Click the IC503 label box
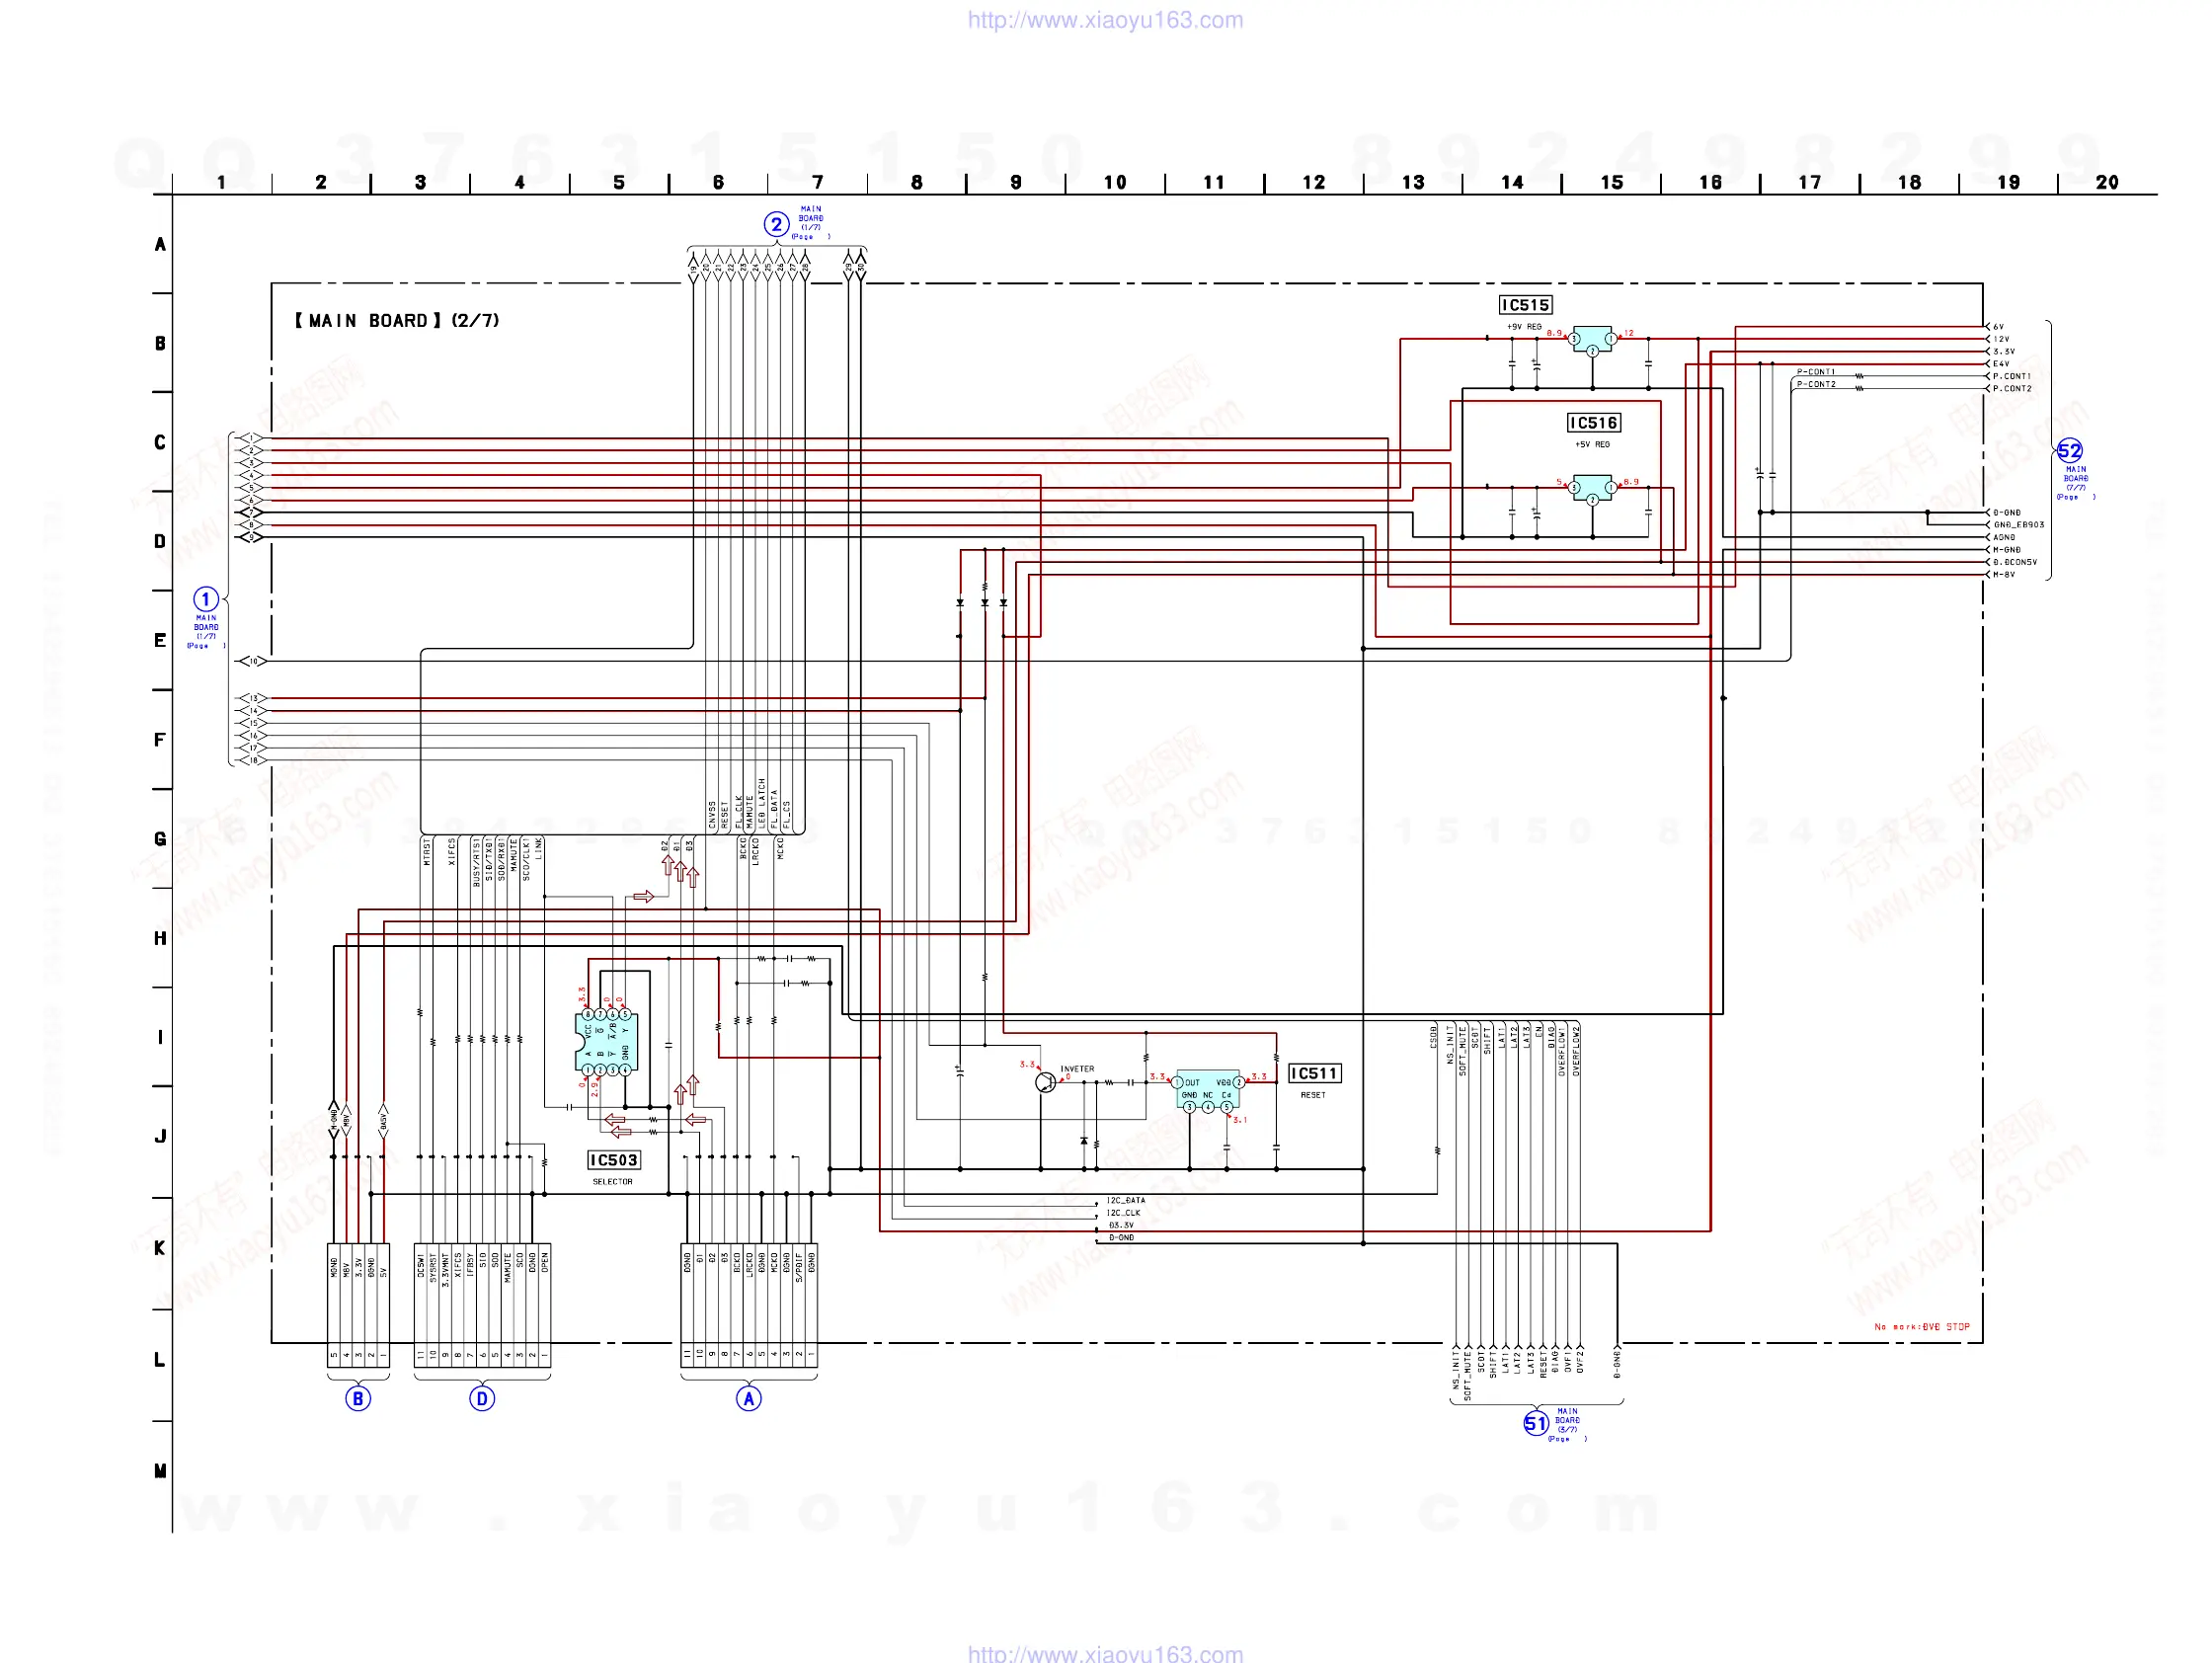Screen dimensions: 2212x1663 click(x=613, y=1160)
